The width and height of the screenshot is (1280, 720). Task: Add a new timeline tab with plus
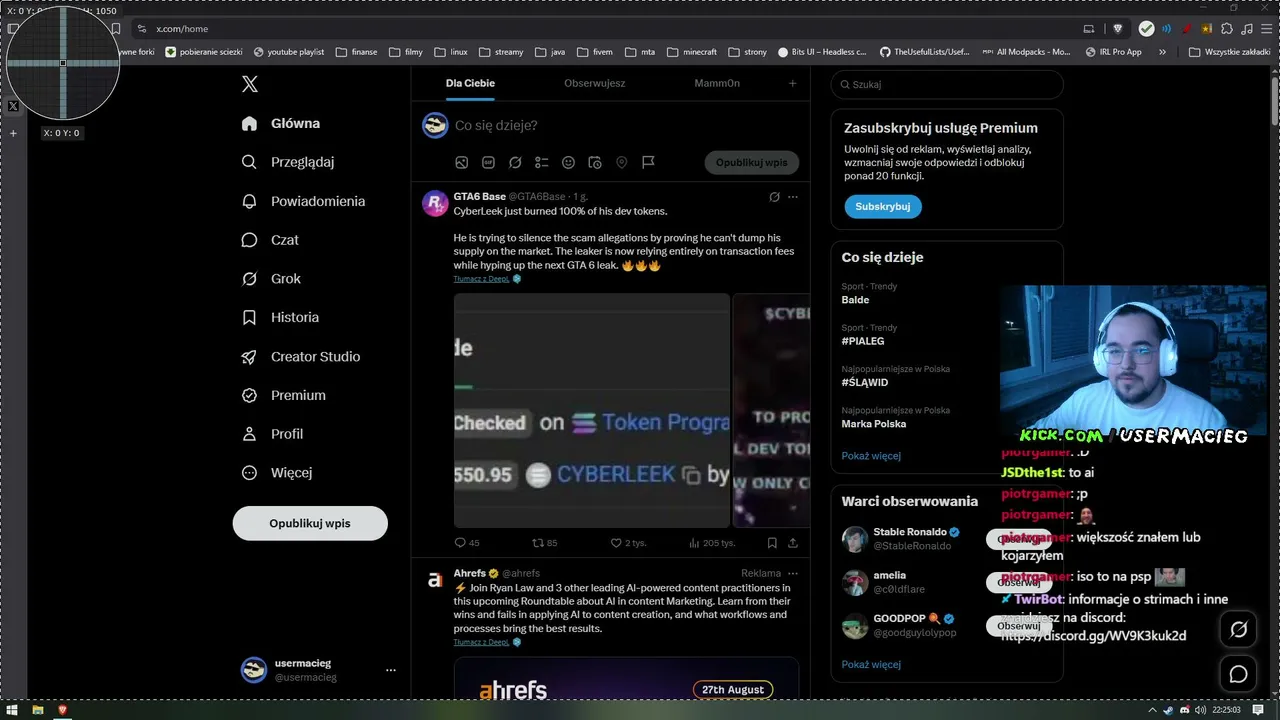point(792,83)
